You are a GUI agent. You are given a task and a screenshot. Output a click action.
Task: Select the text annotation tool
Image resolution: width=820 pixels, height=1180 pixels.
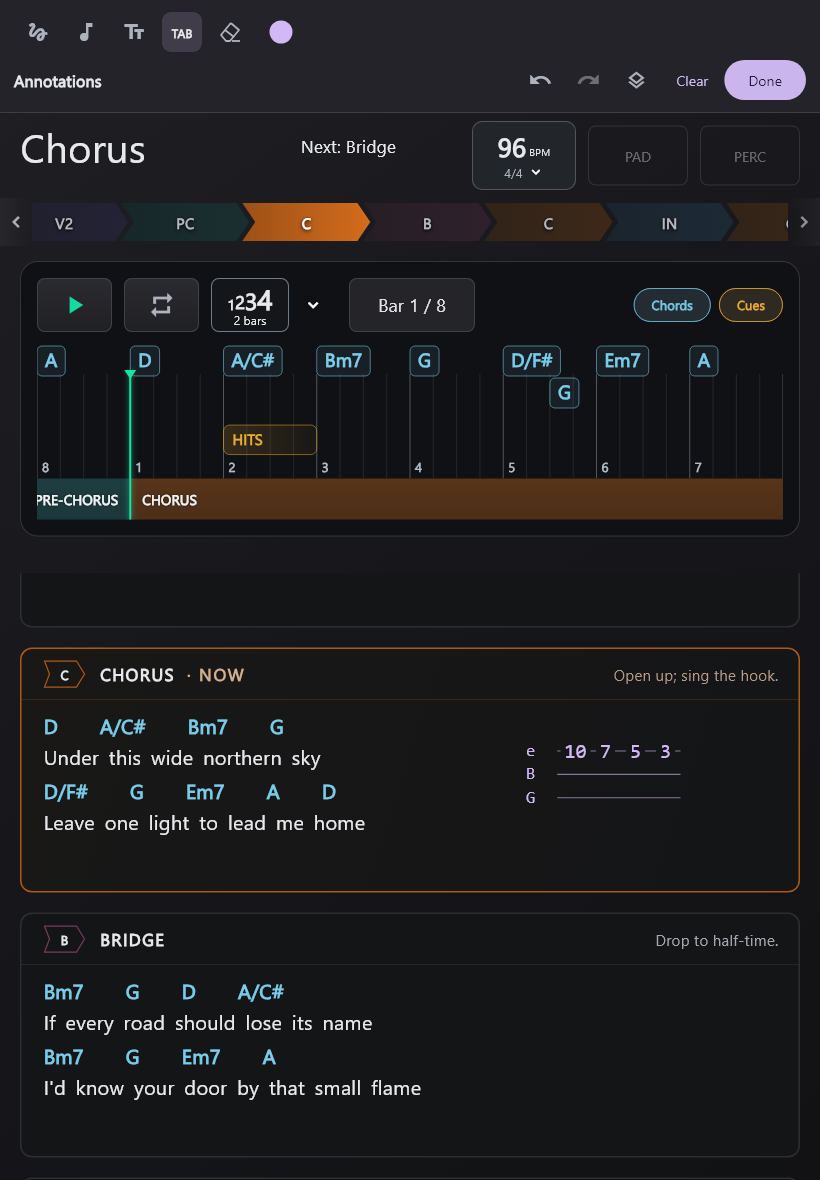[134, 32]
